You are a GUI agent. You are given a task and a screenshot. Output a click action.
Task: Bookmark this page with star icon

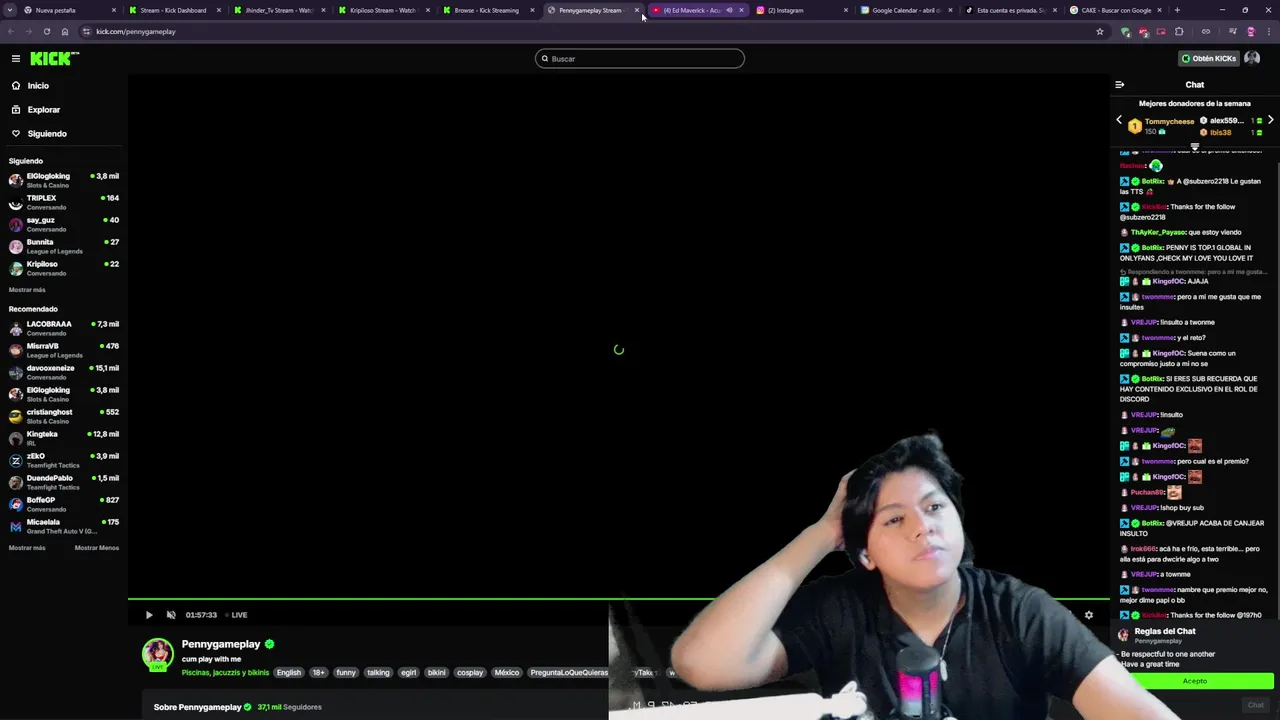(1100, 31)
